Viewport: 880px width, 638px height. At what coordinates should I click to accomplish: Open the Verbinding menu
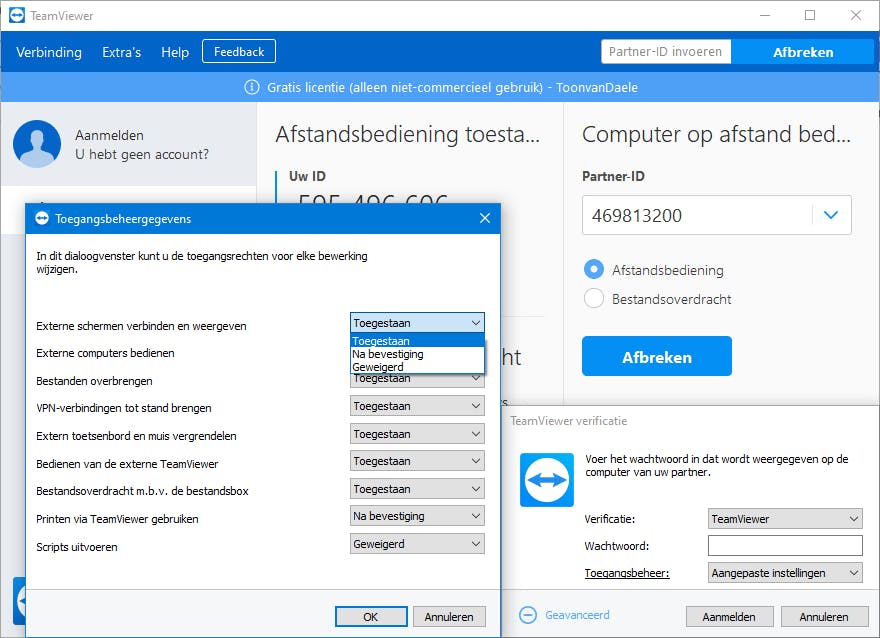(x=49, y=52)
